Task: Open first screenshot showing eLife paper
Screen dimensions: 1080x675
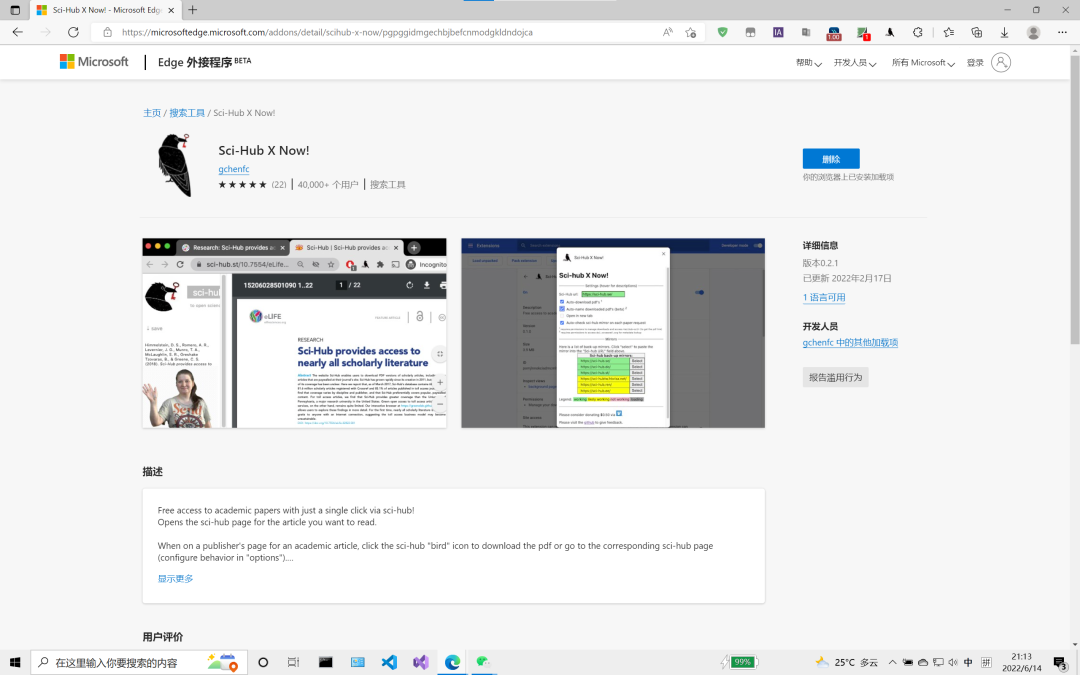Action: click(x=294, y=333)
